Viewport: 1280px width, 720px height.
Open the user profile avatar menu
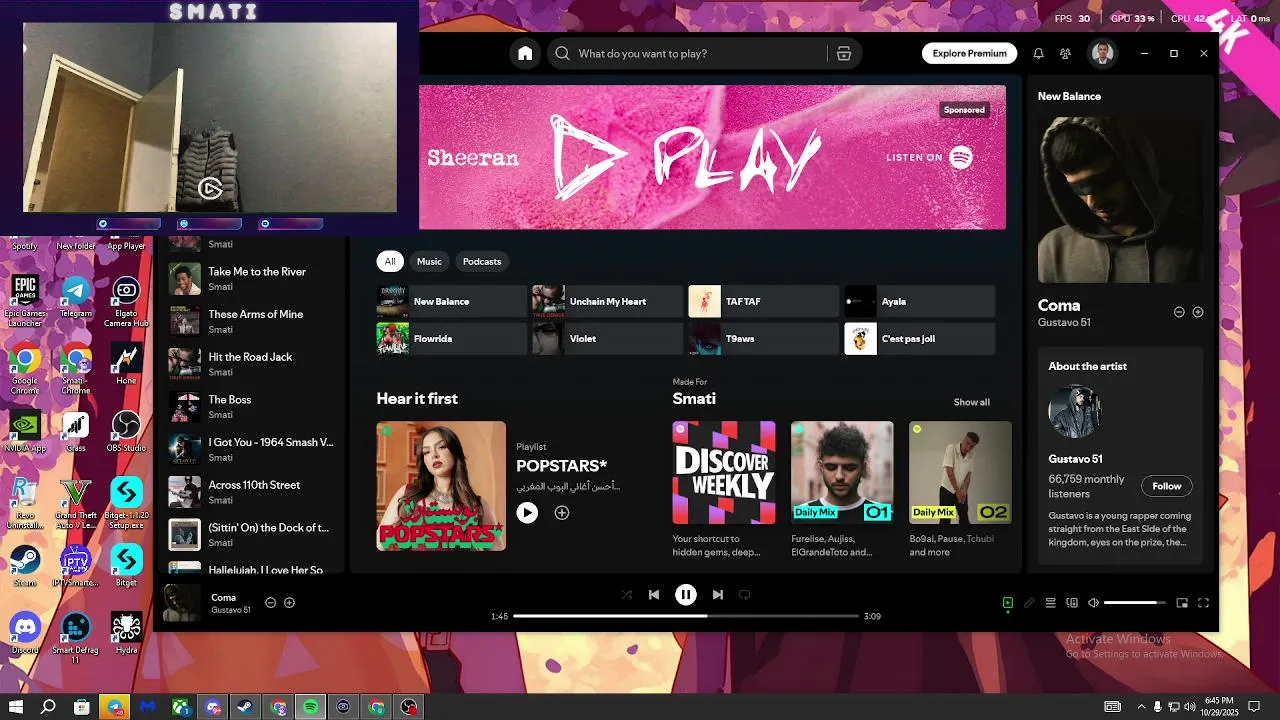1103,53
